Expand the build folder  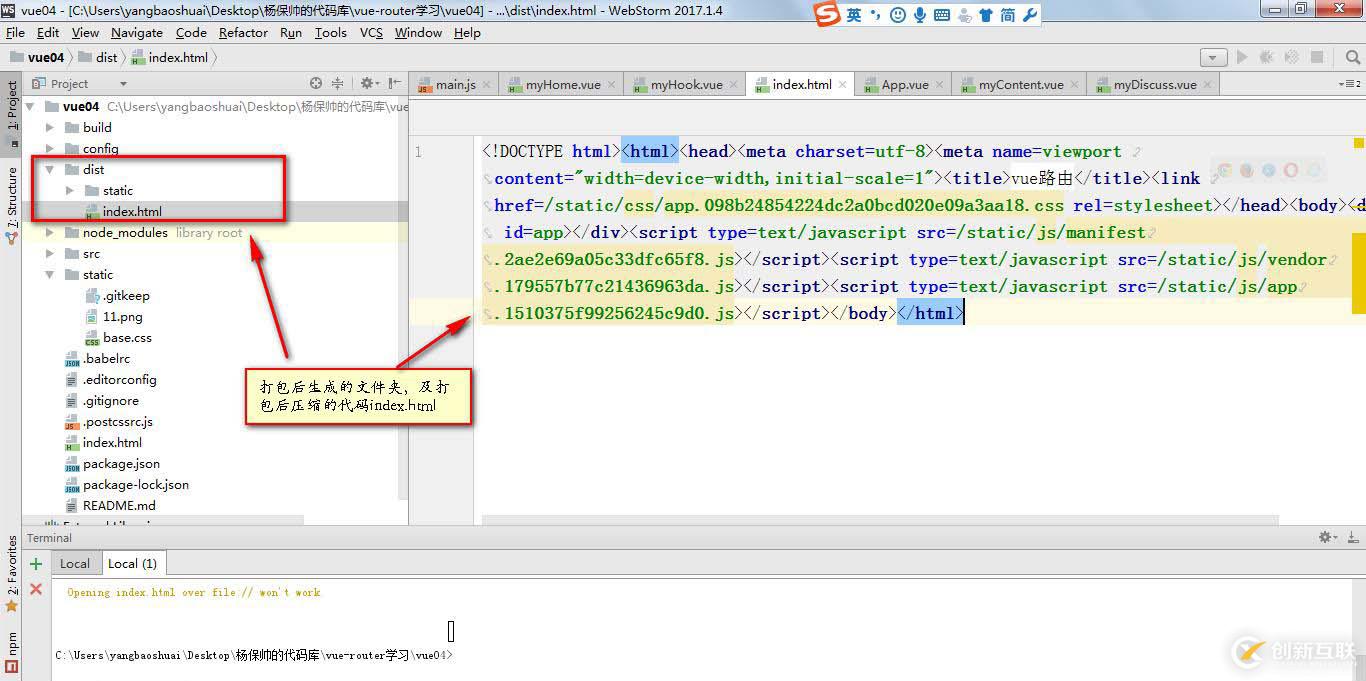[x=50, y=128]
